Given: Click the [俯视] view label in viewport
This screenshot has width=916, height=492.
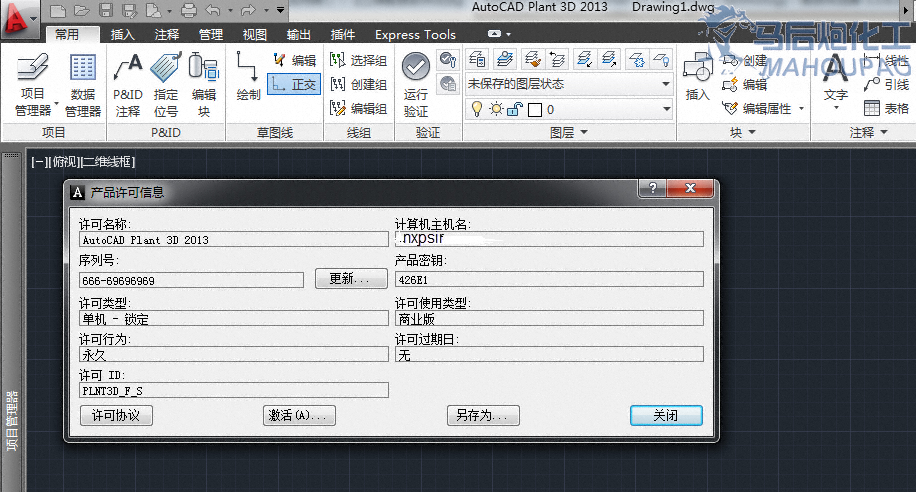Looking at the screenshot, I should click(x=64, y=162).
